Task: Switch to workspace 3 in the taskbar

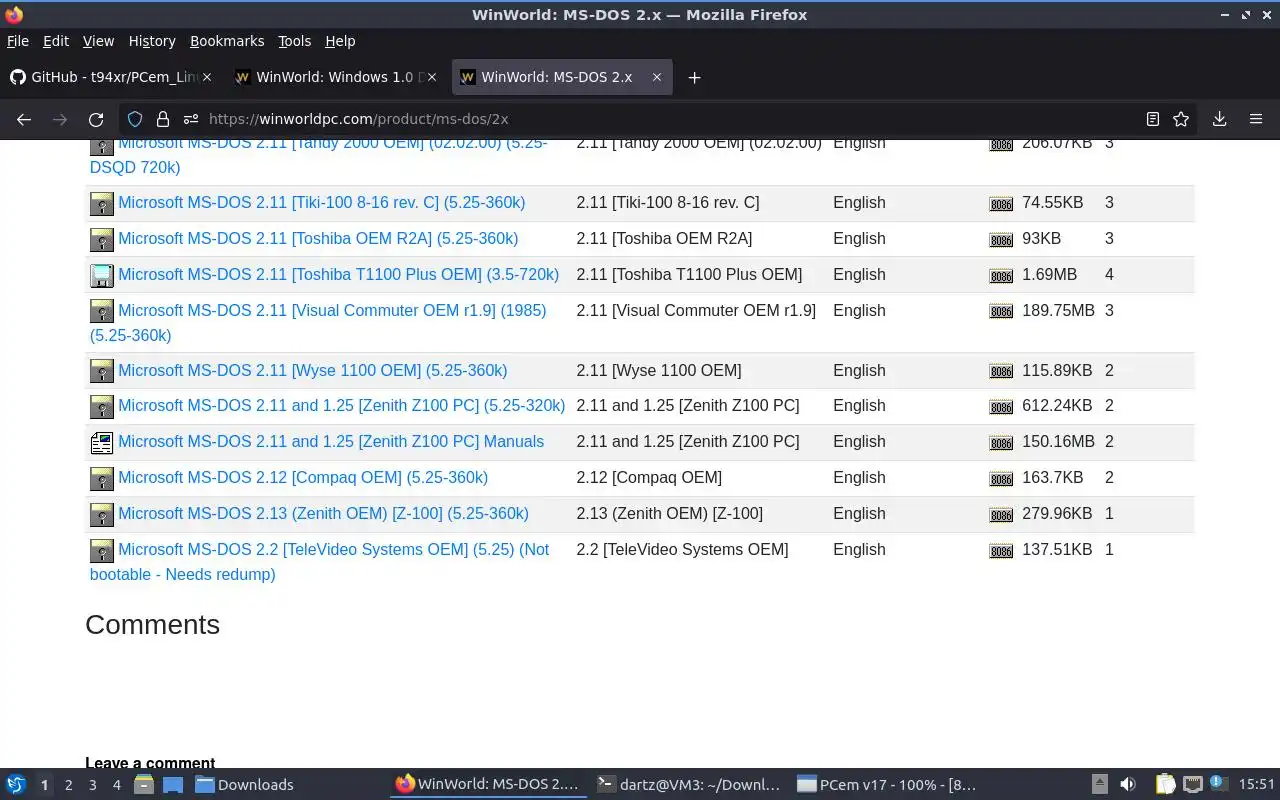Action: click(92, 785)
